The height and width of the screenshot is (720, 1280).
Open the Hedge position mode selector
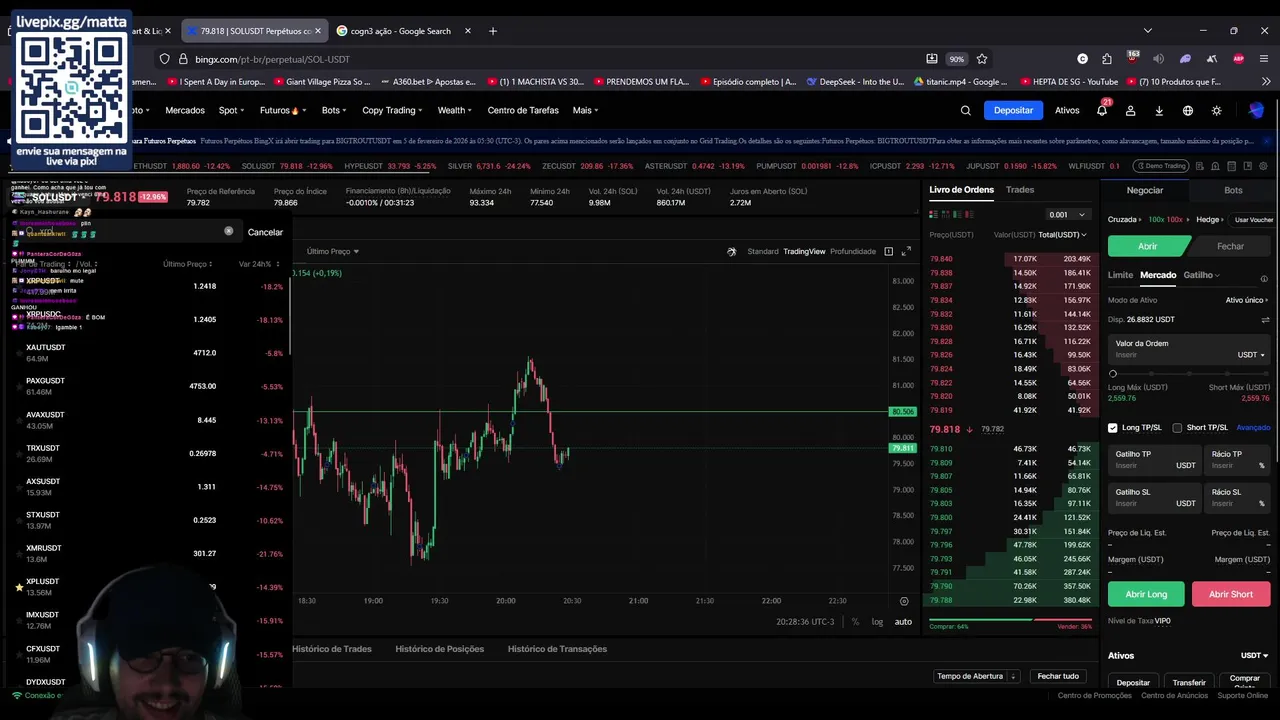pos(1210,219)
